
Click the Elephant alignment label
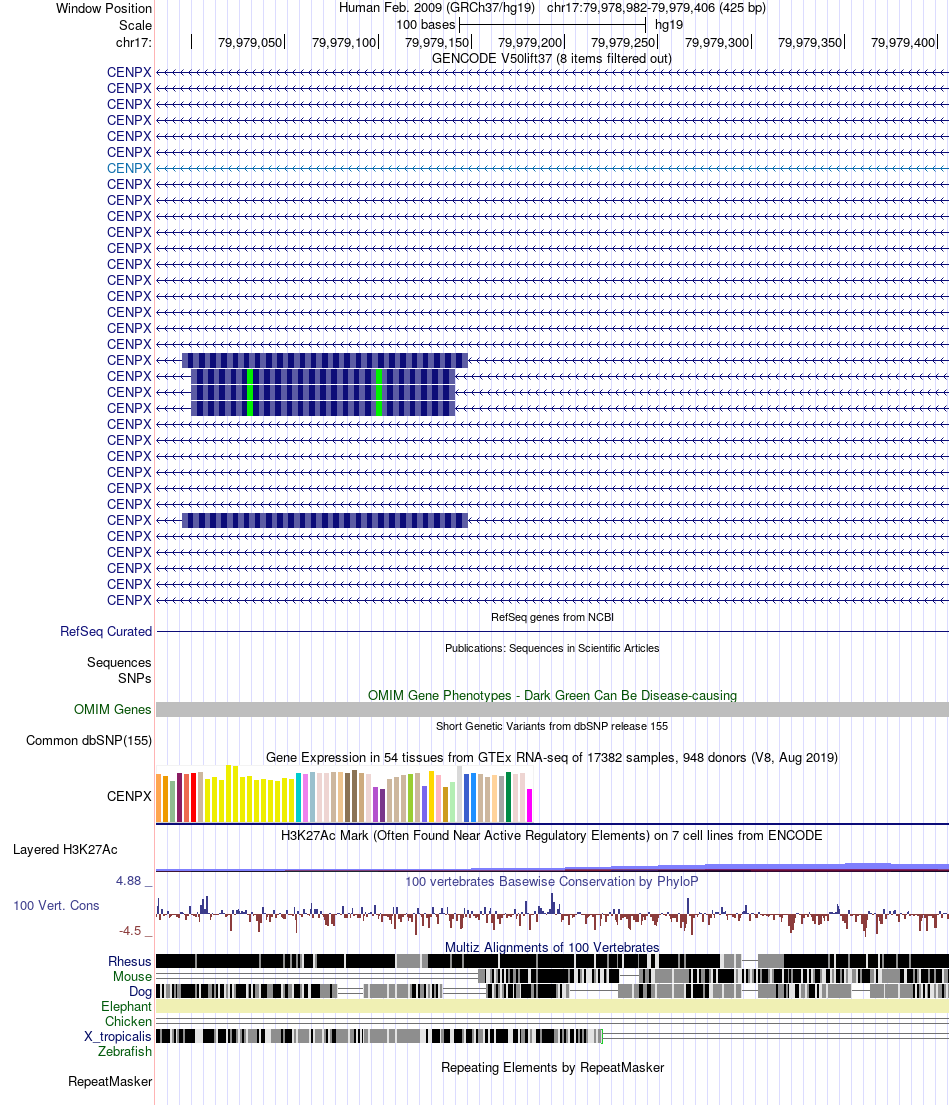click(126, 1006)
